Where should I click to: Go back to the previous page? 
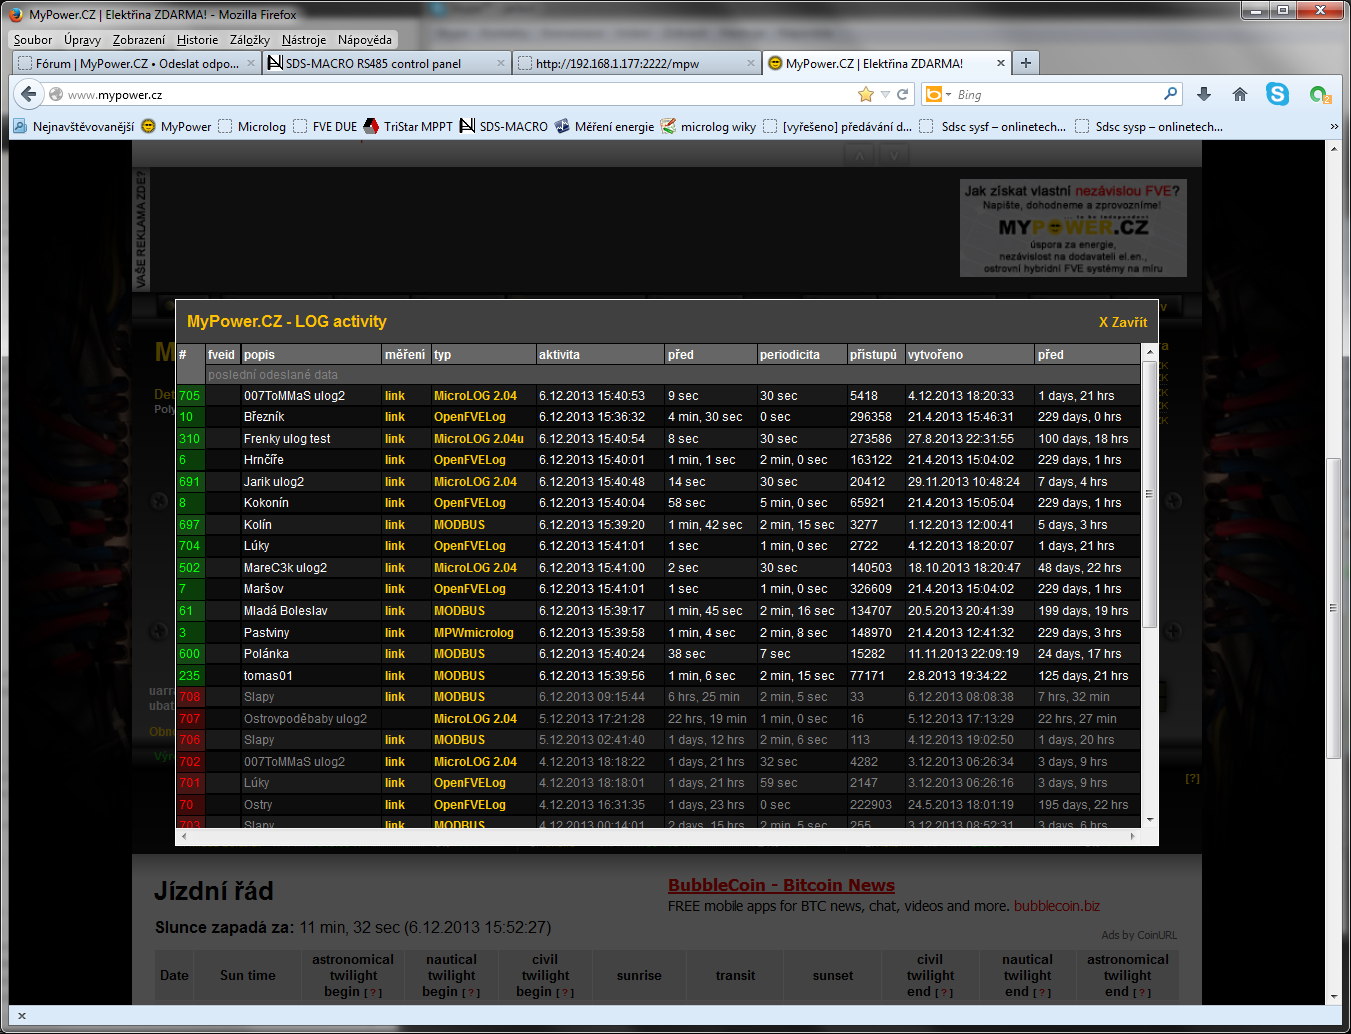click(29, 94)
